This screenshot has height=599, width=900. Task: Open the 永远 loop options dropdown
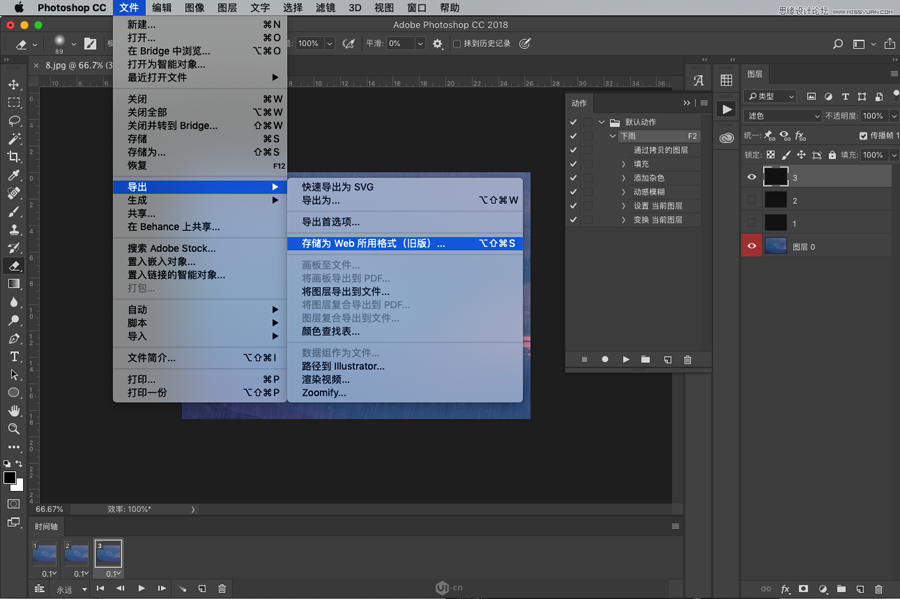point(68,589)
